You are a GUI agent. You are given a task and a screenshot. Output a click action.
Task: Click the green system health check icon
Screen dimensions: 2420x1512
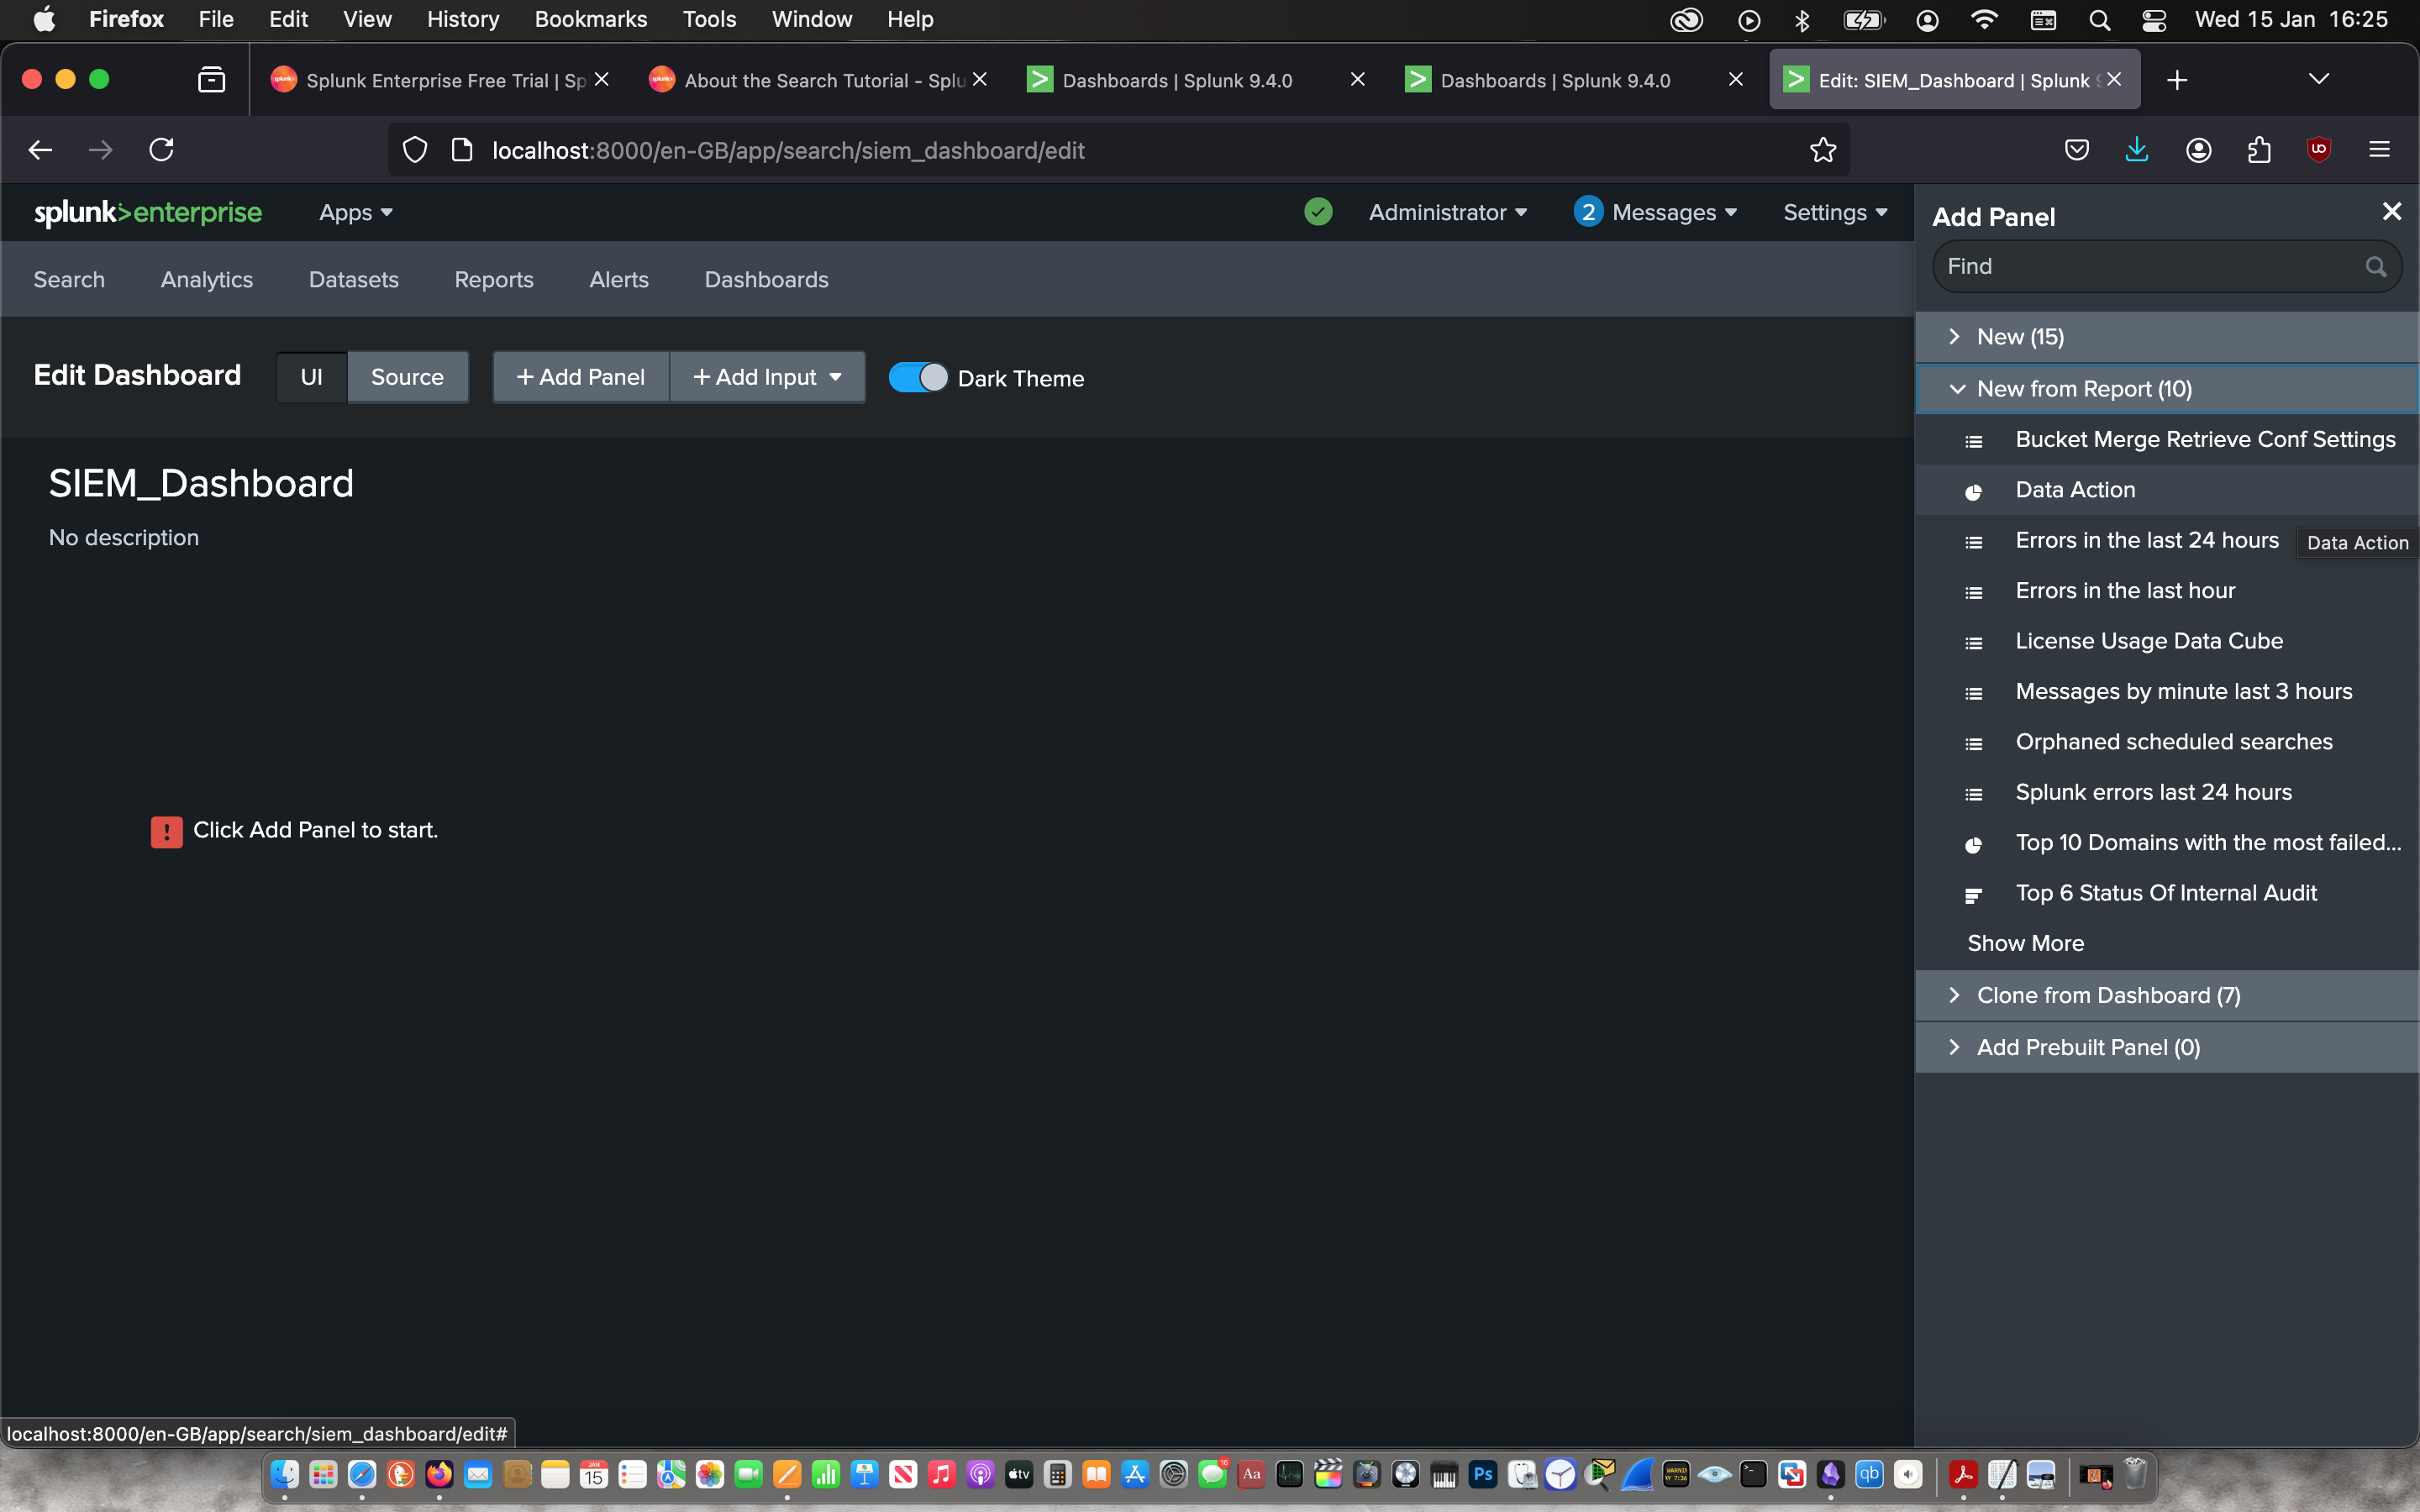(1318, 212)
